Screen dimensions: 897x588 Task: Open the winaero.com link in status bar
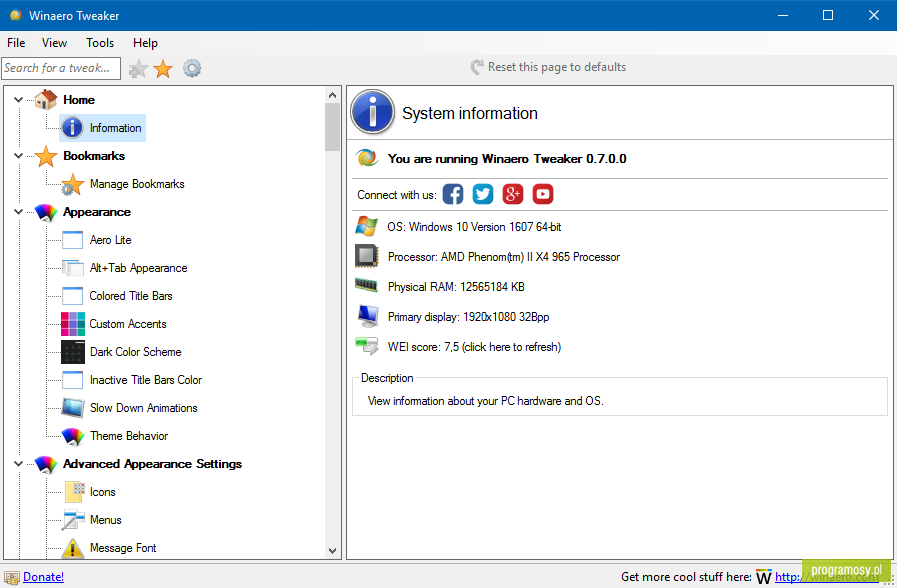click(x=826, y=577)
